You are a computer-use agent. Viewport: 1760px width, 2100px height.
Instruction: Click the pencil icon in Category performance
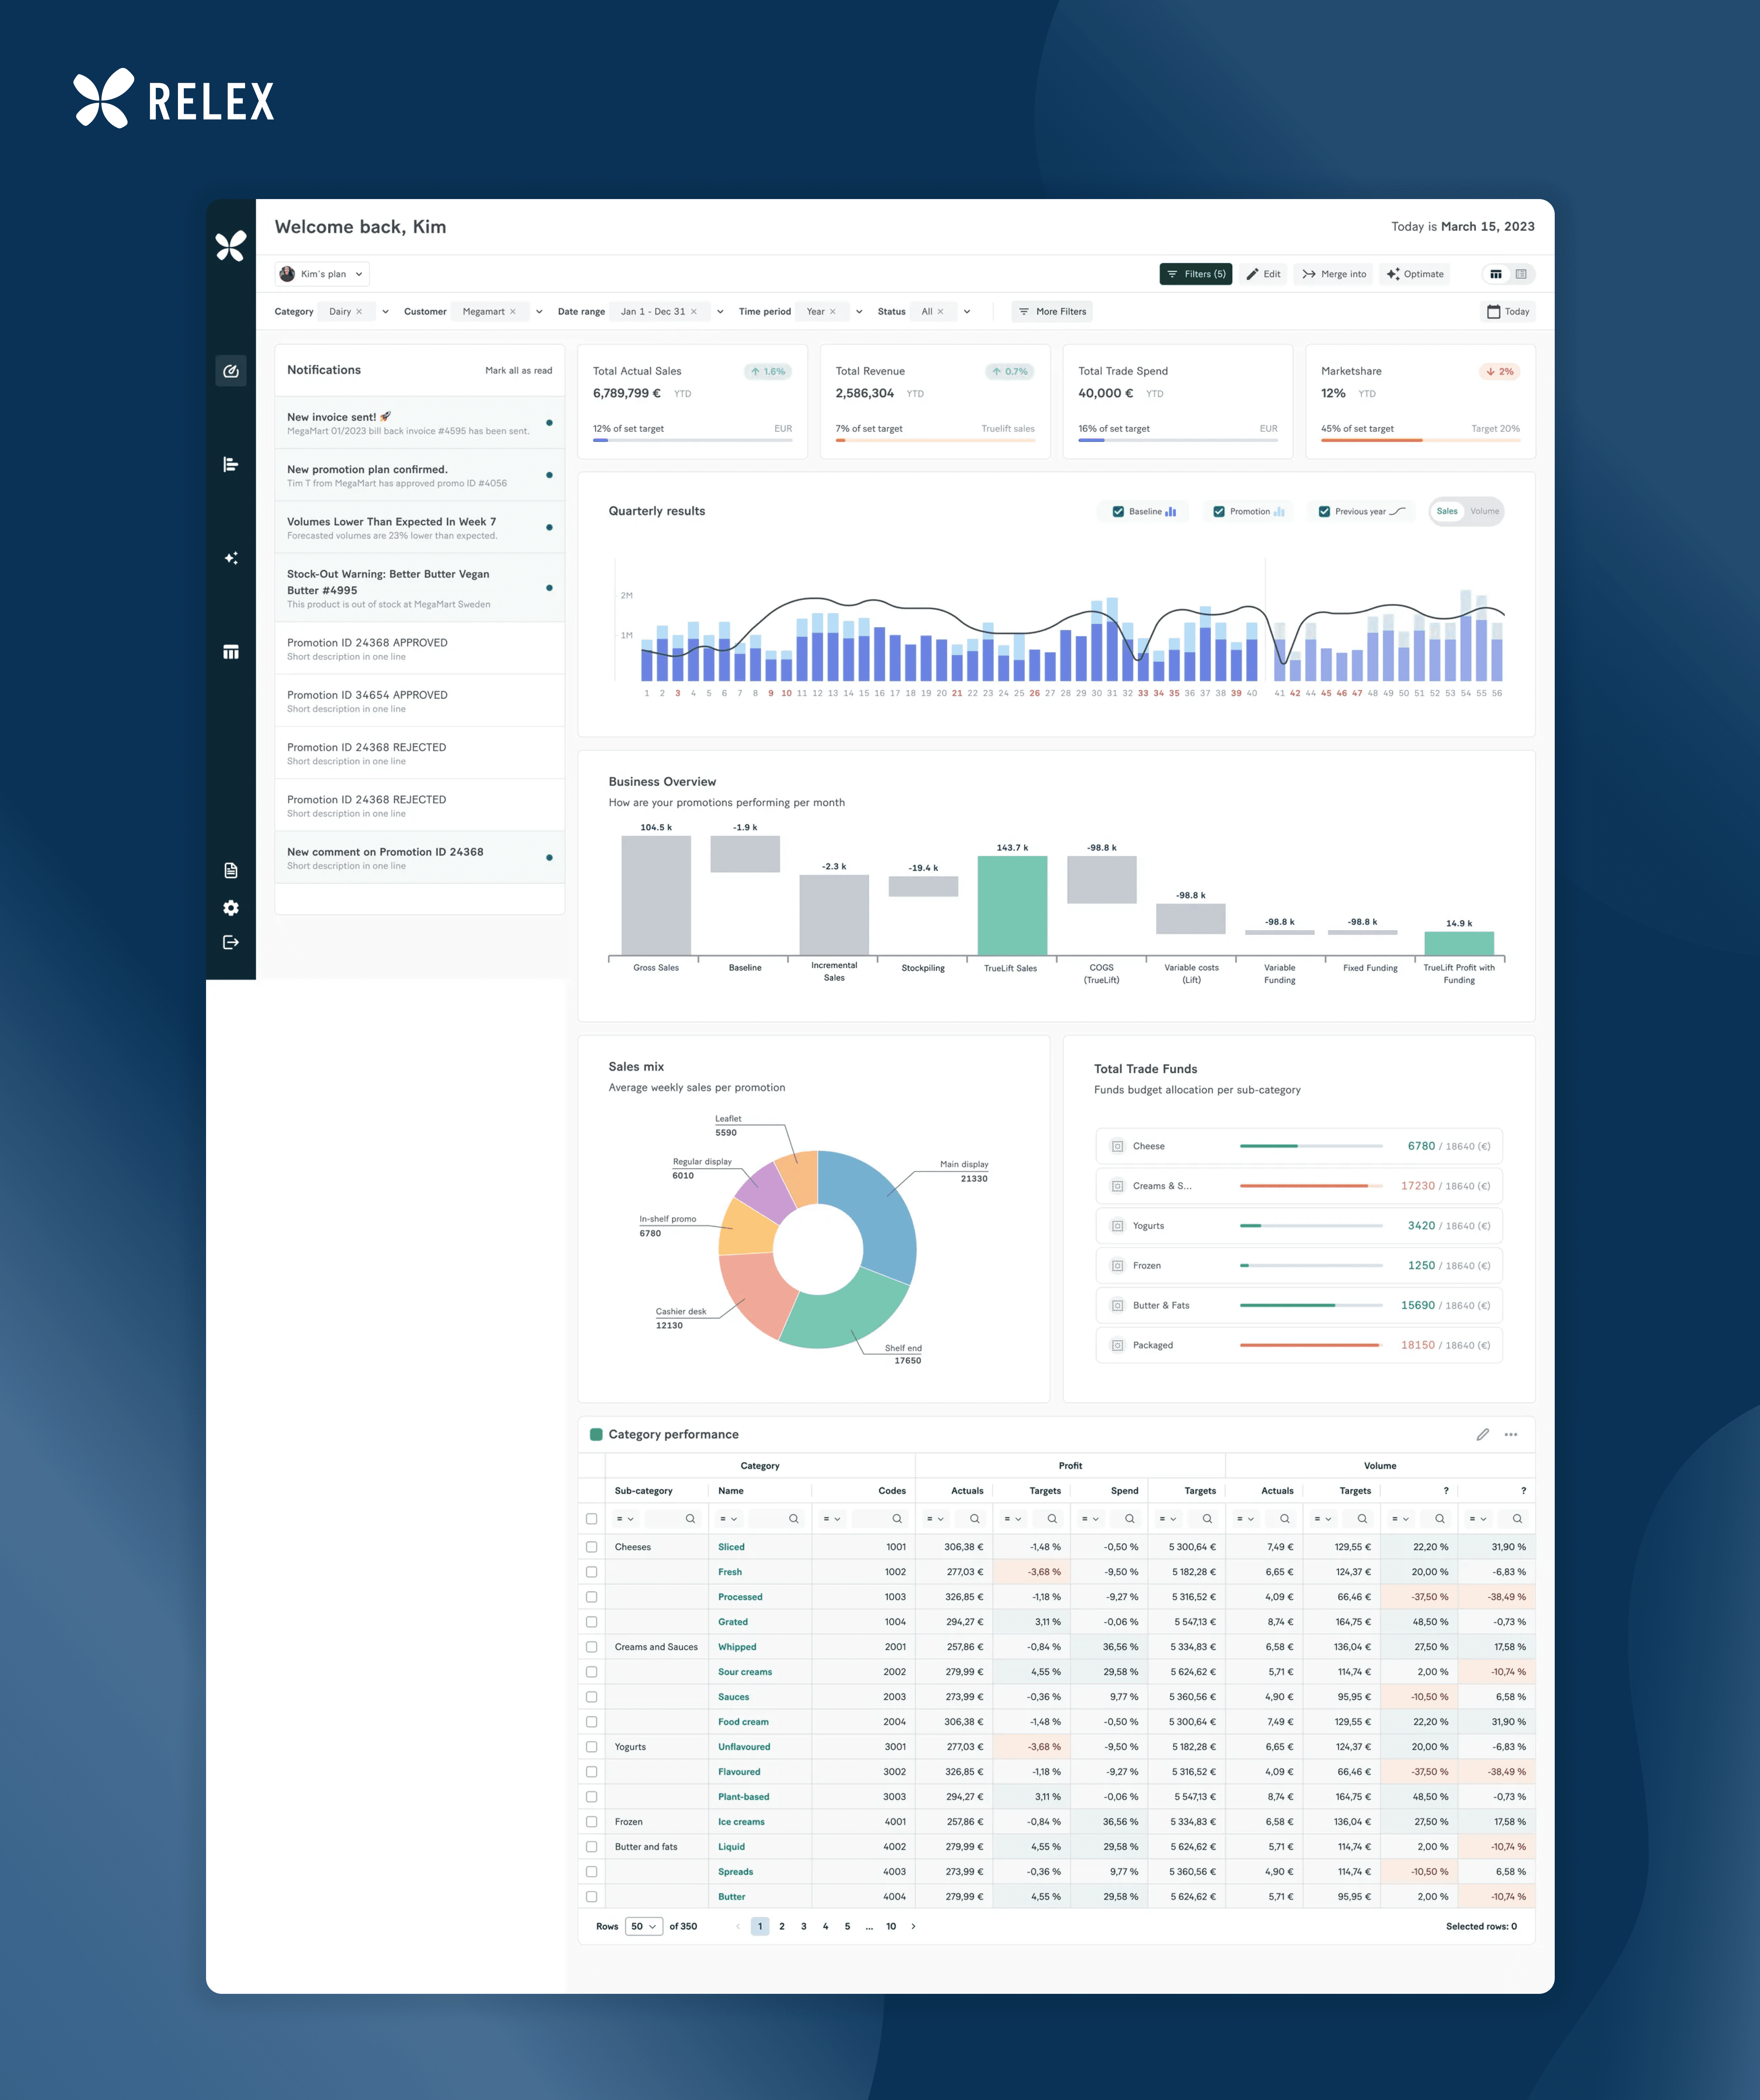tap(1482, 1434)
